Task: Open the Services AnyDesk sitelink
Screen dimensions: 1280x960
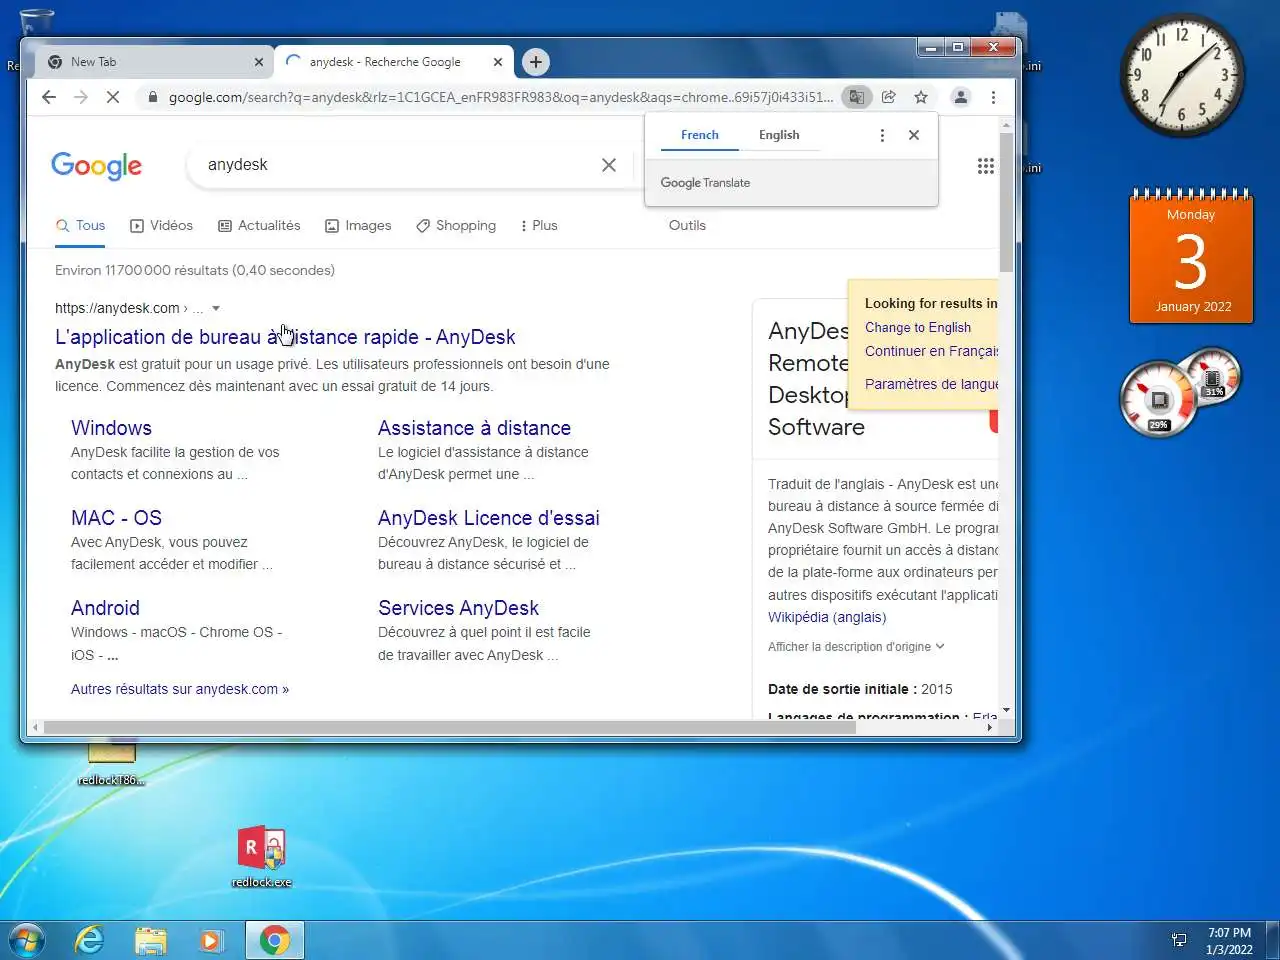Action: [458, 608]
